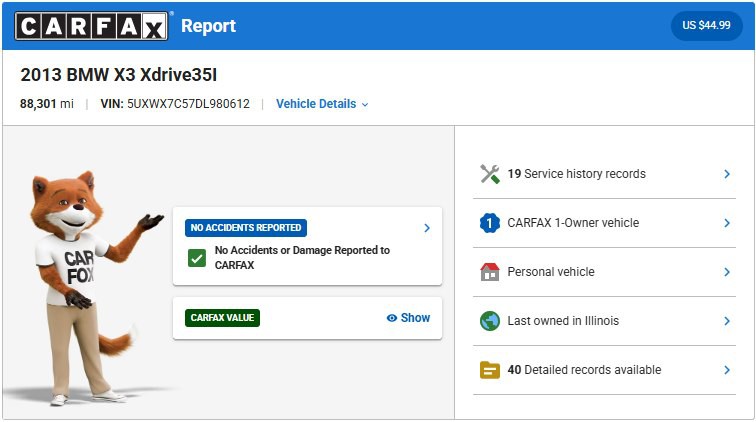Click the red house personal vehicle icon
The image size is (756, 422).
[x=489, y=272]
